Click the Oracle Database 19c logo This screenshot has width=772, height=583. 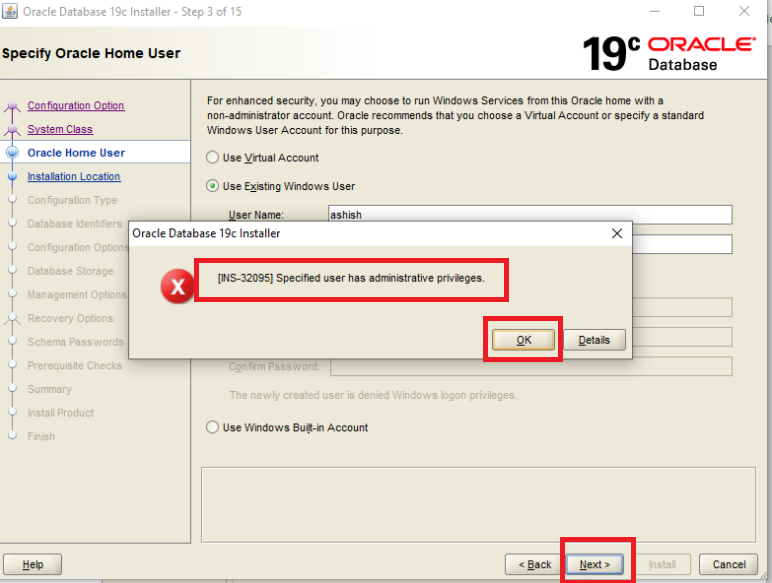pyautogui.click(x=669, y=53)
